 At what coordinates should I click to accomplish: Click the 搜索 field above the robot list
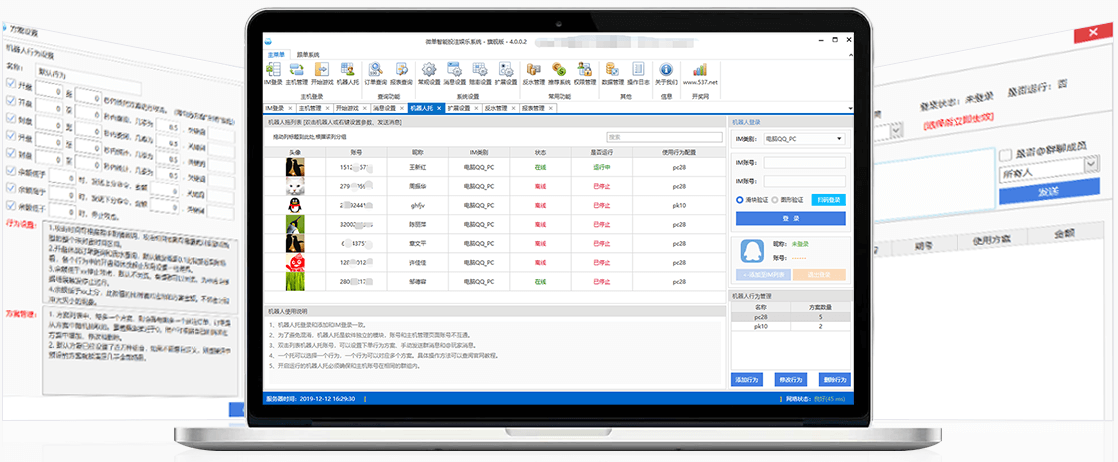pos(663,137)
